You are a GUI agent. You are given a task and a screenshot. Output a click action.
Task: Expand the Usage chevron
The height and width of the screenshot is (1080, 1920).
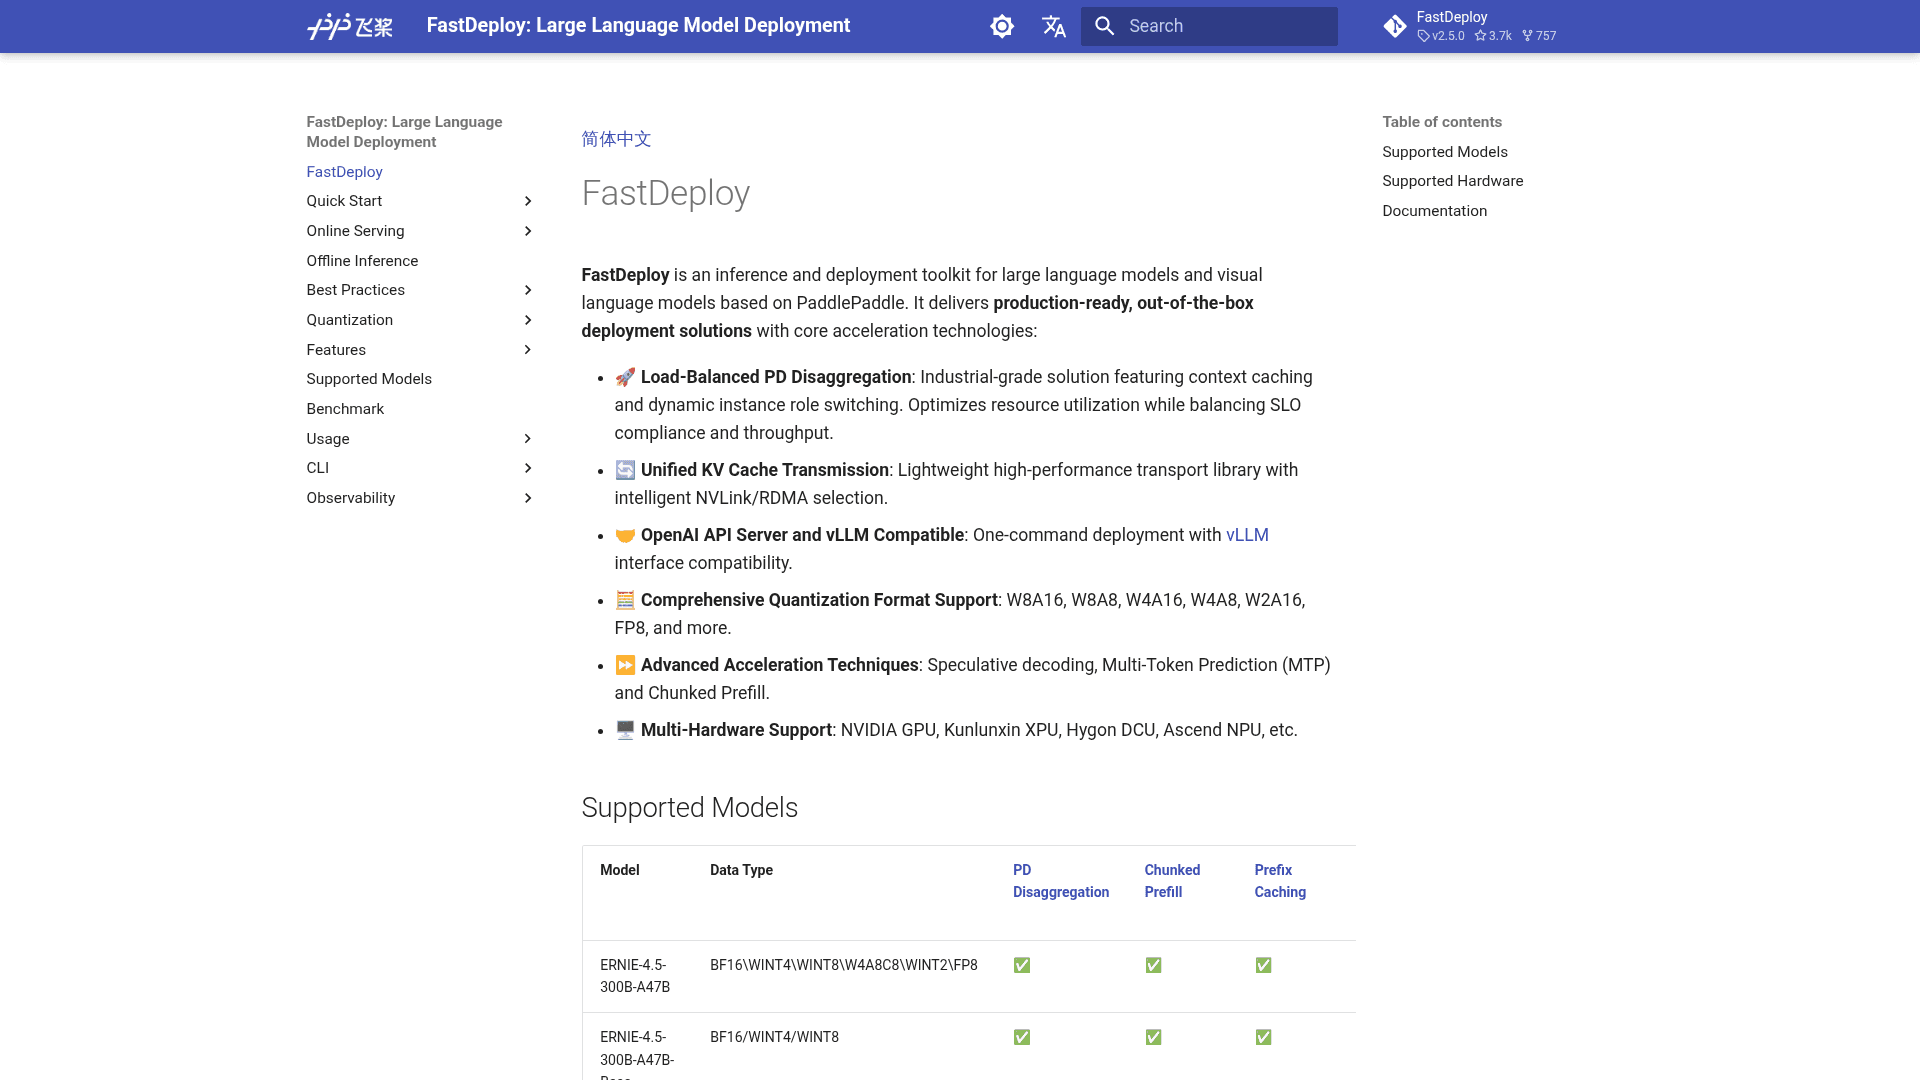point(528,439)
